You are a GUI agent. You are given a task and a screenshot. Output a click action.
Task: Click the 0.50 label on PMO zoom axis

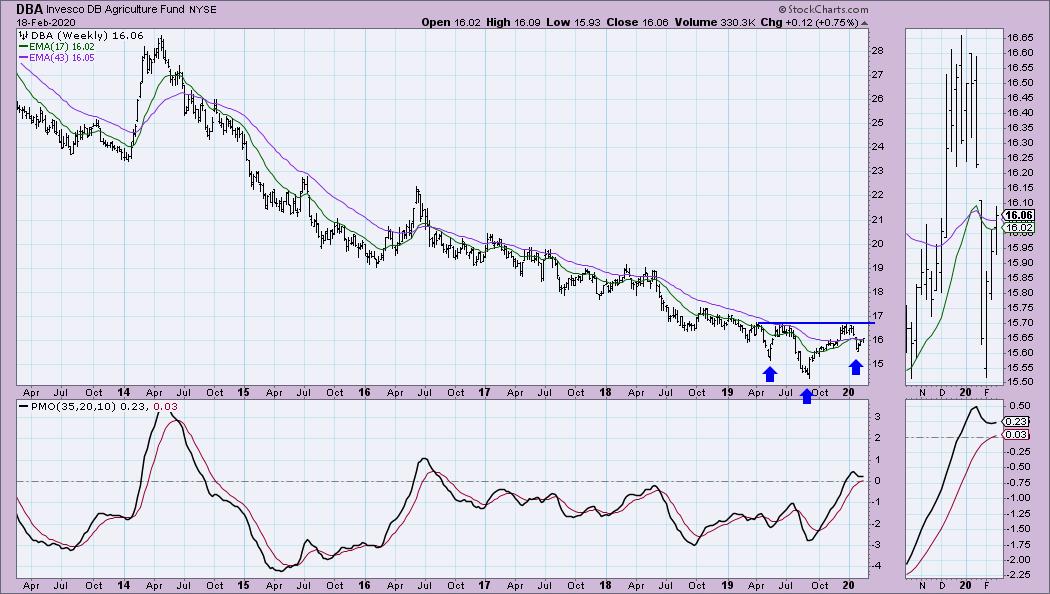1021,406
